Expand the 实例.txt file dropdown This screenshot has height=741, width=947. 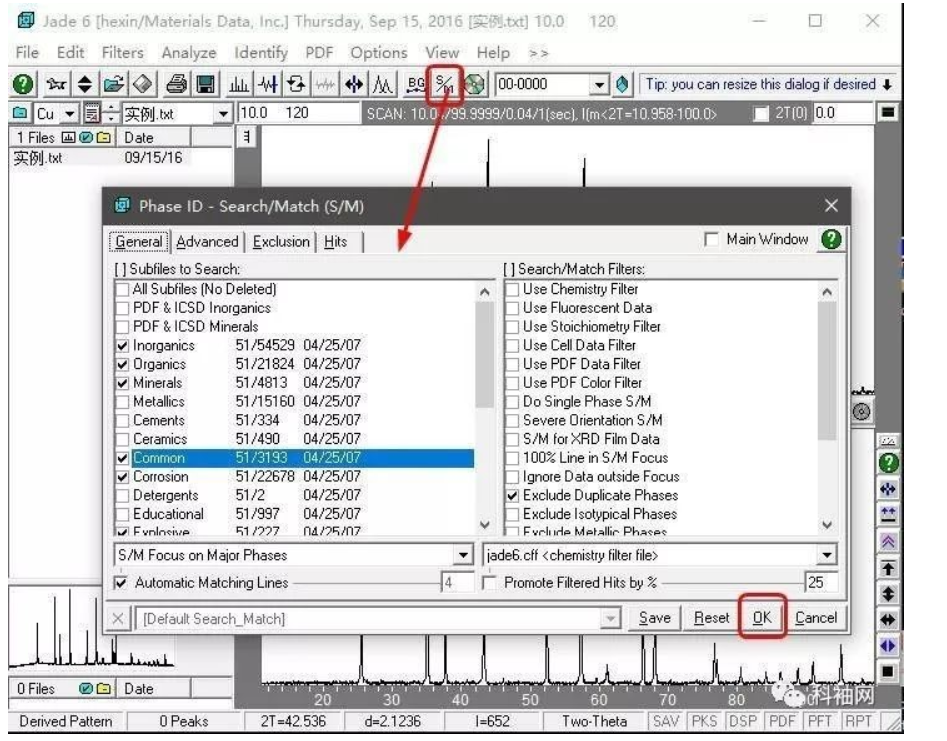[223, 114]
